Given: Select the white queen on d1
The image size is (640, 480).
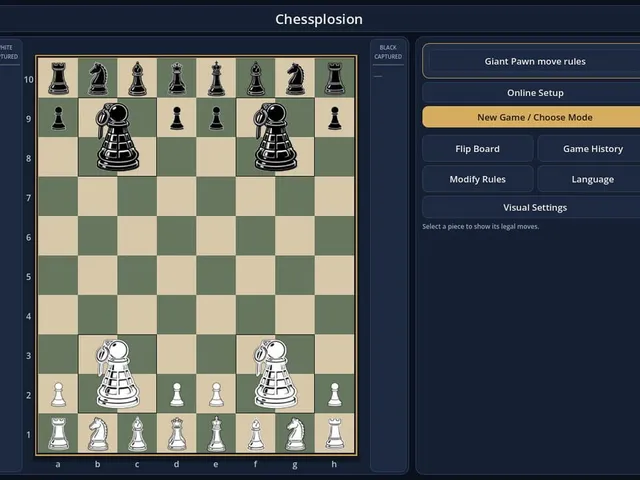Looking at the screenshot, I should coord(177,433).
